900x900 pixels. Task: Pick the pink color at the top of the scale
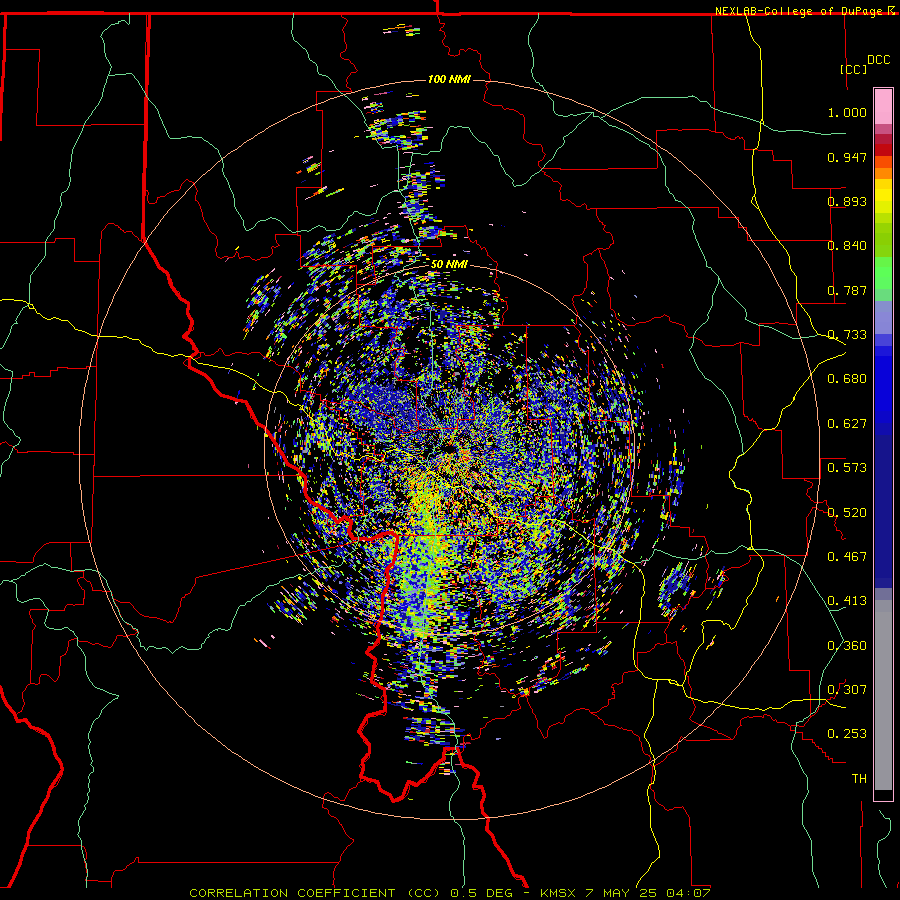pos(883,106)
